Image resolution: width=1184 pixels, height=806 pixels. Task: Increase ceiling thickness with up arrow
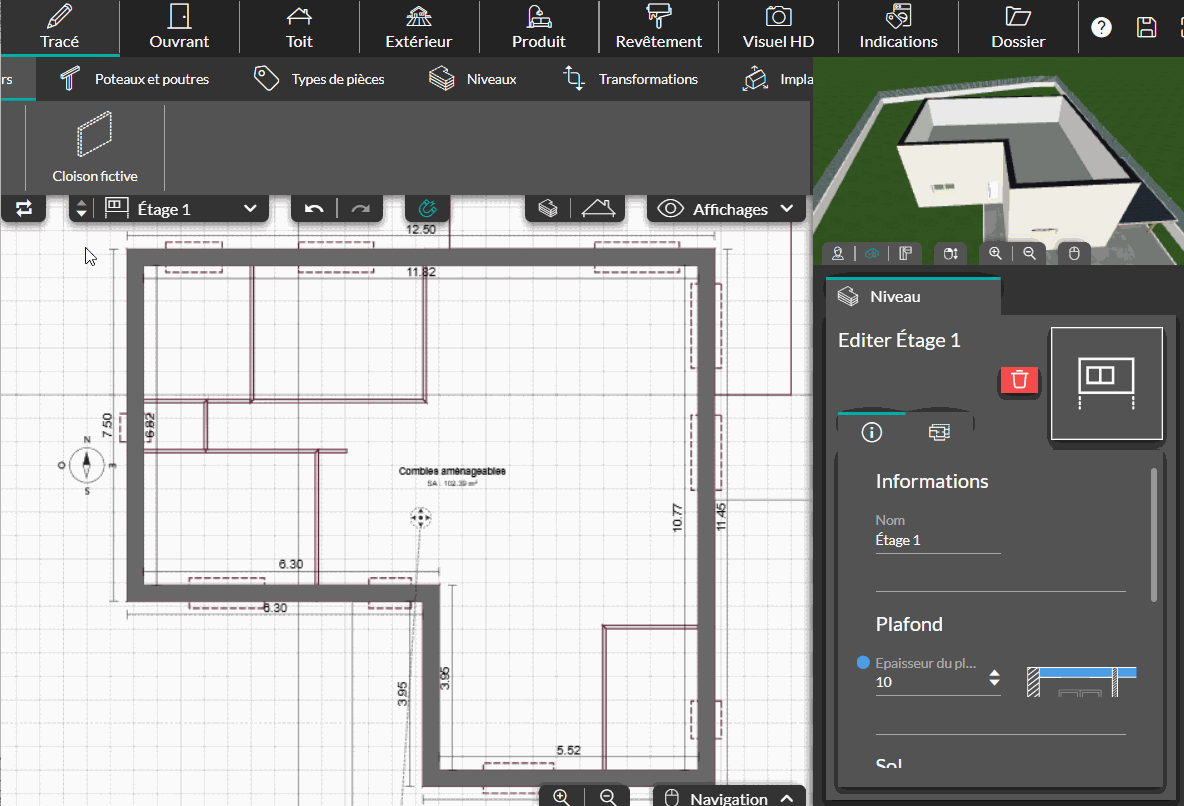coord(994,673)
